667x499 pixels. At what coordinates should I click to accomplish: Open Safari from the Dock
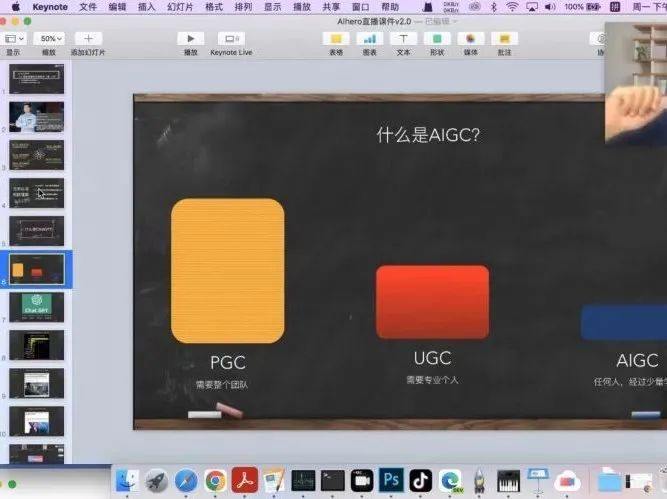pos(186,480)
